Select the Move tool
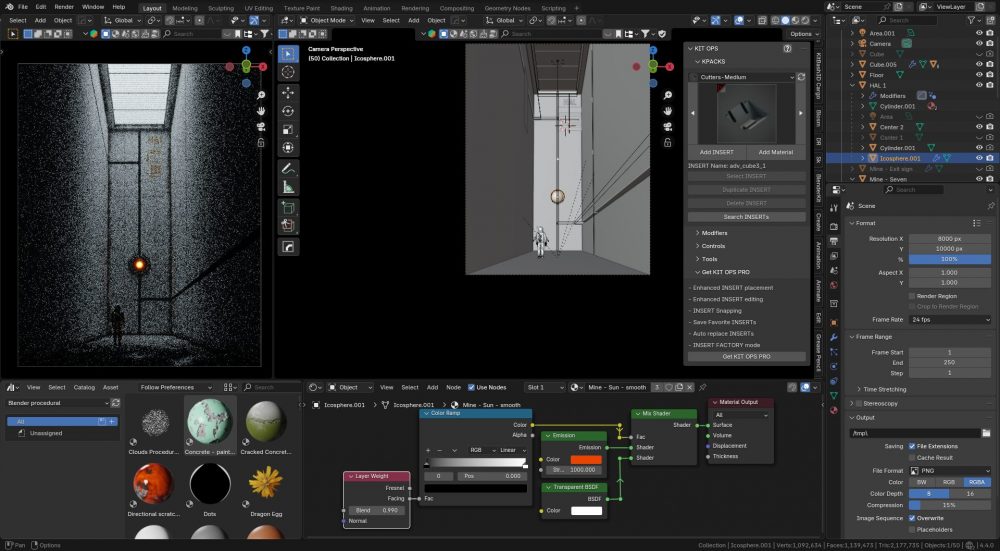1000x551 pixels. (288, 92)
